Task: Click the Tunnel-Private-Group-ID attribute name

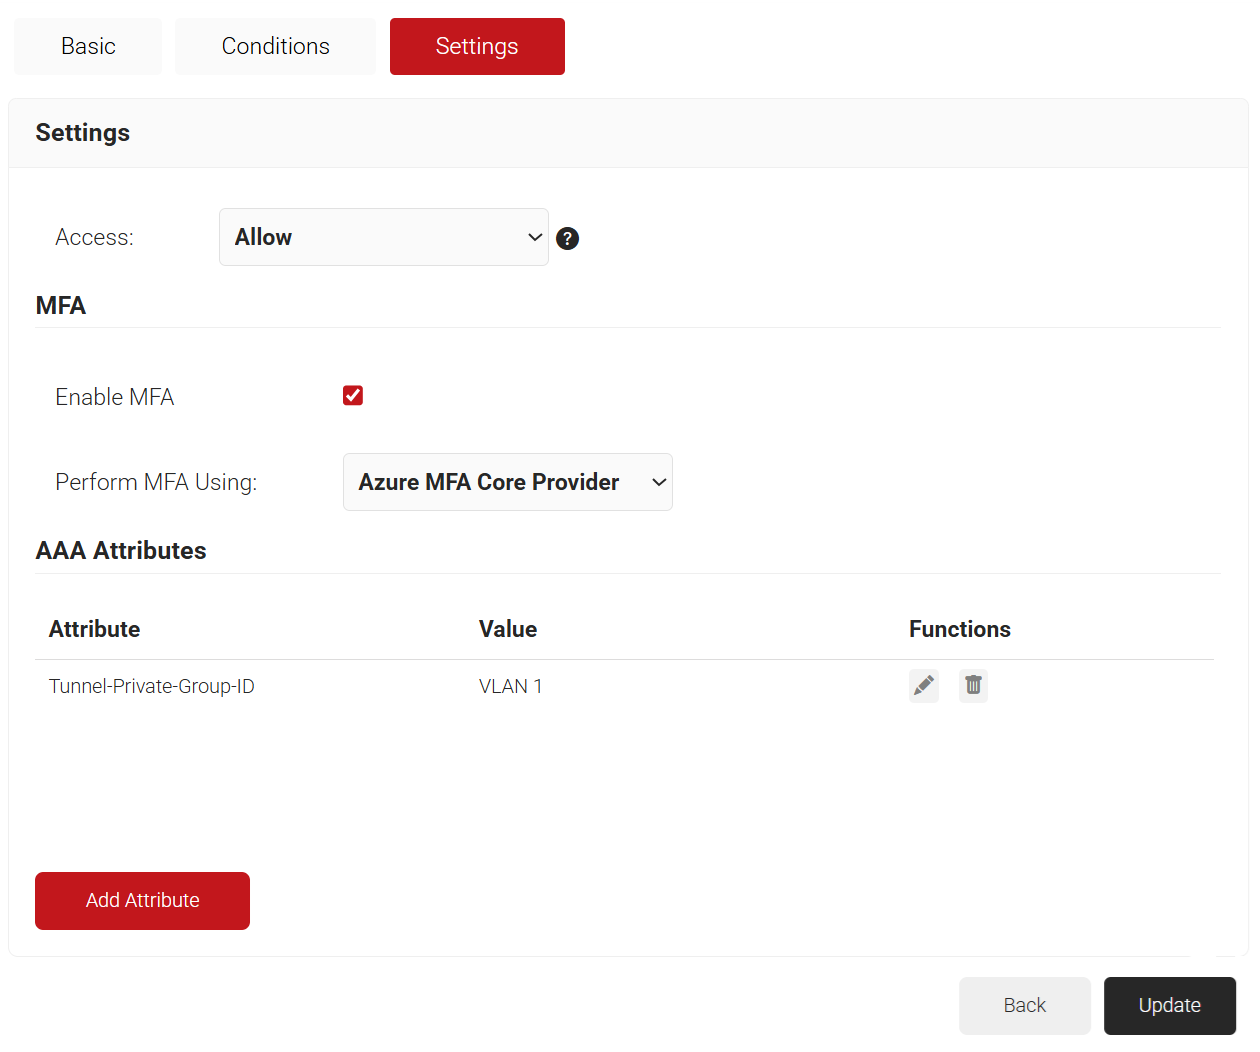Action: (152, 686)
